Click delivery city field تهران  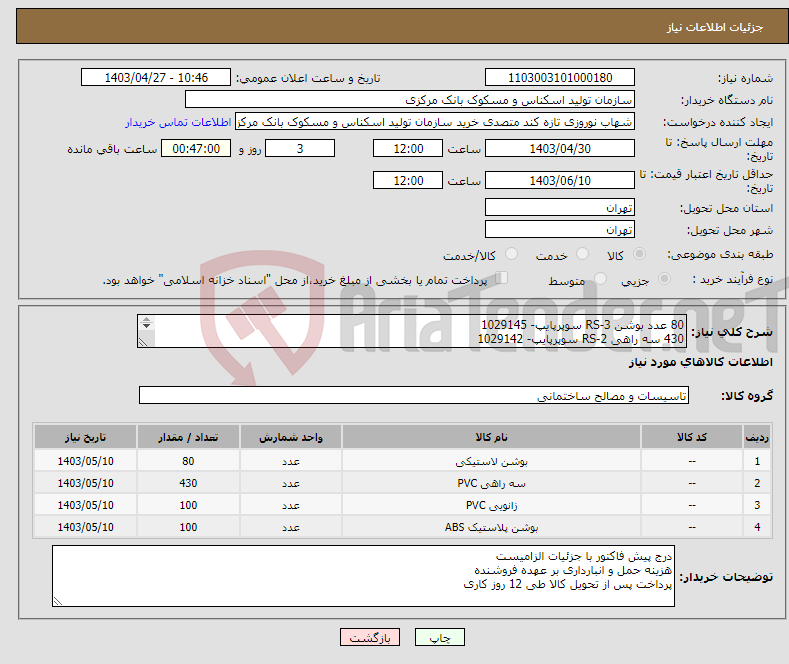point(560,229)
